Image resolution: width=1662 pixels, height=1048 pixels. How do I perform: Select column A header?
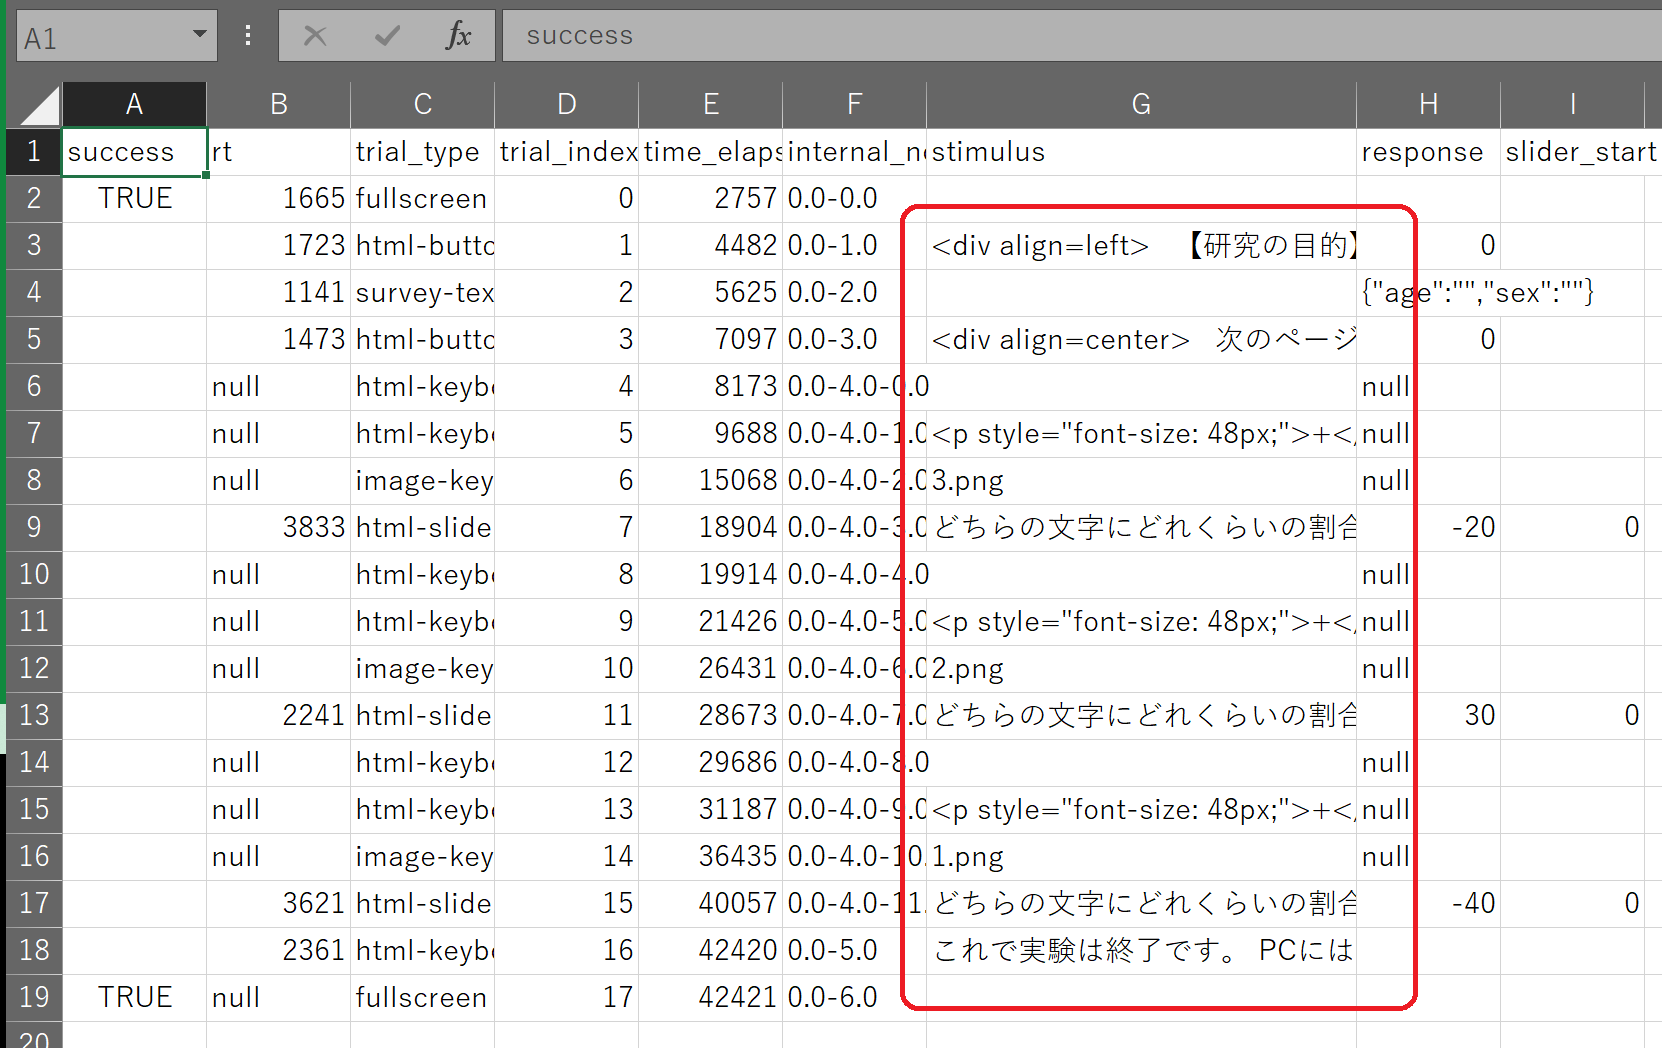click(x=134, y=103)
